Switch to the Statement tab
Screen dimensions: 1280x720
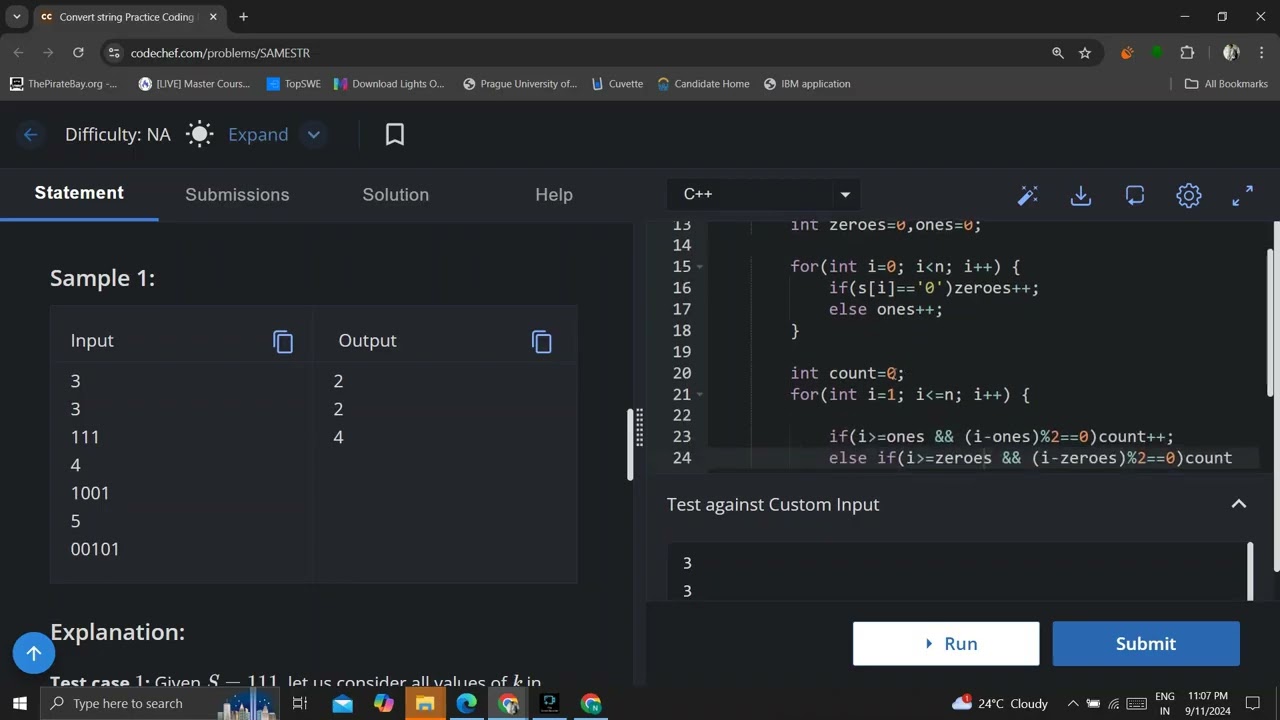[x=79, y=193]
